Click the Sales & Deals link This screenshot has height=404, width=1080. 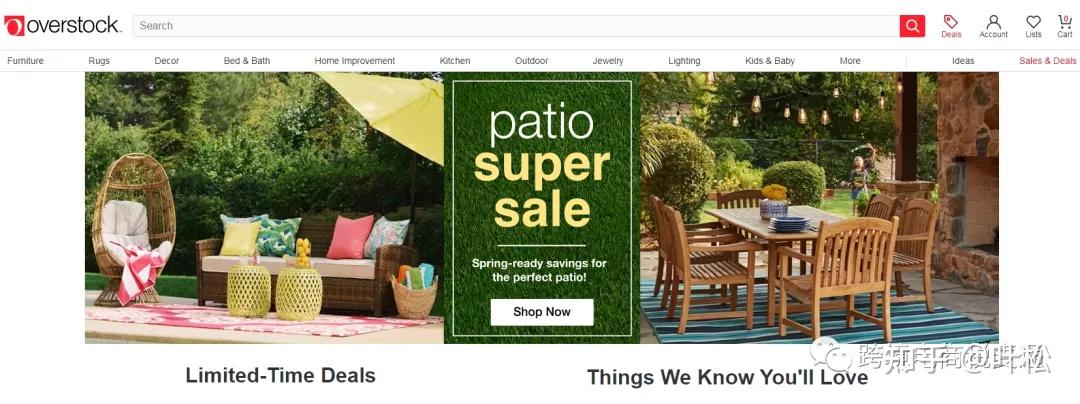(x=1048, y=61)
